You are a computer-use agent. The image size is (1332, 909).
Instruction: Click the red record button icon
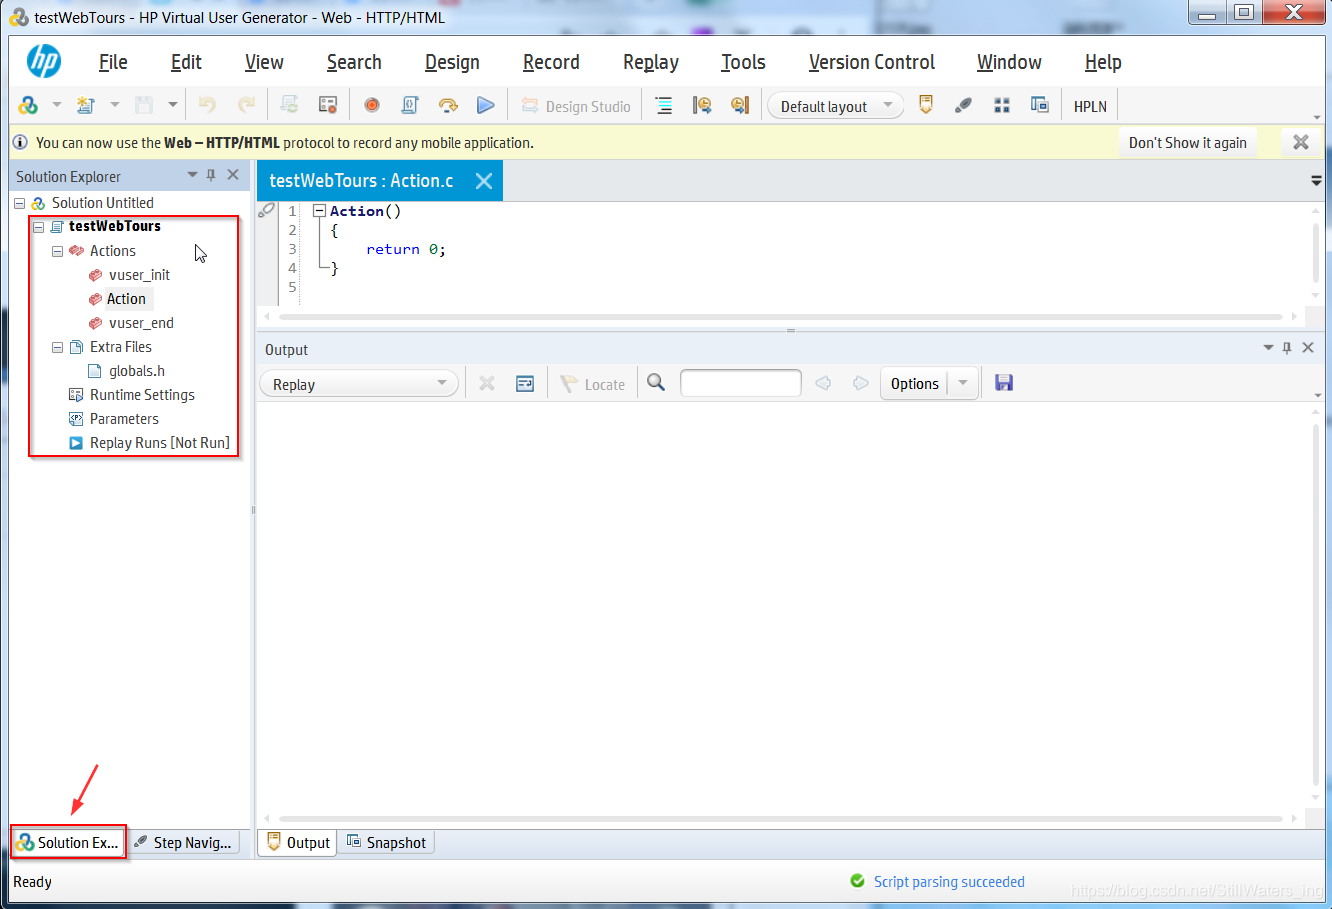(x=372, y=105)
